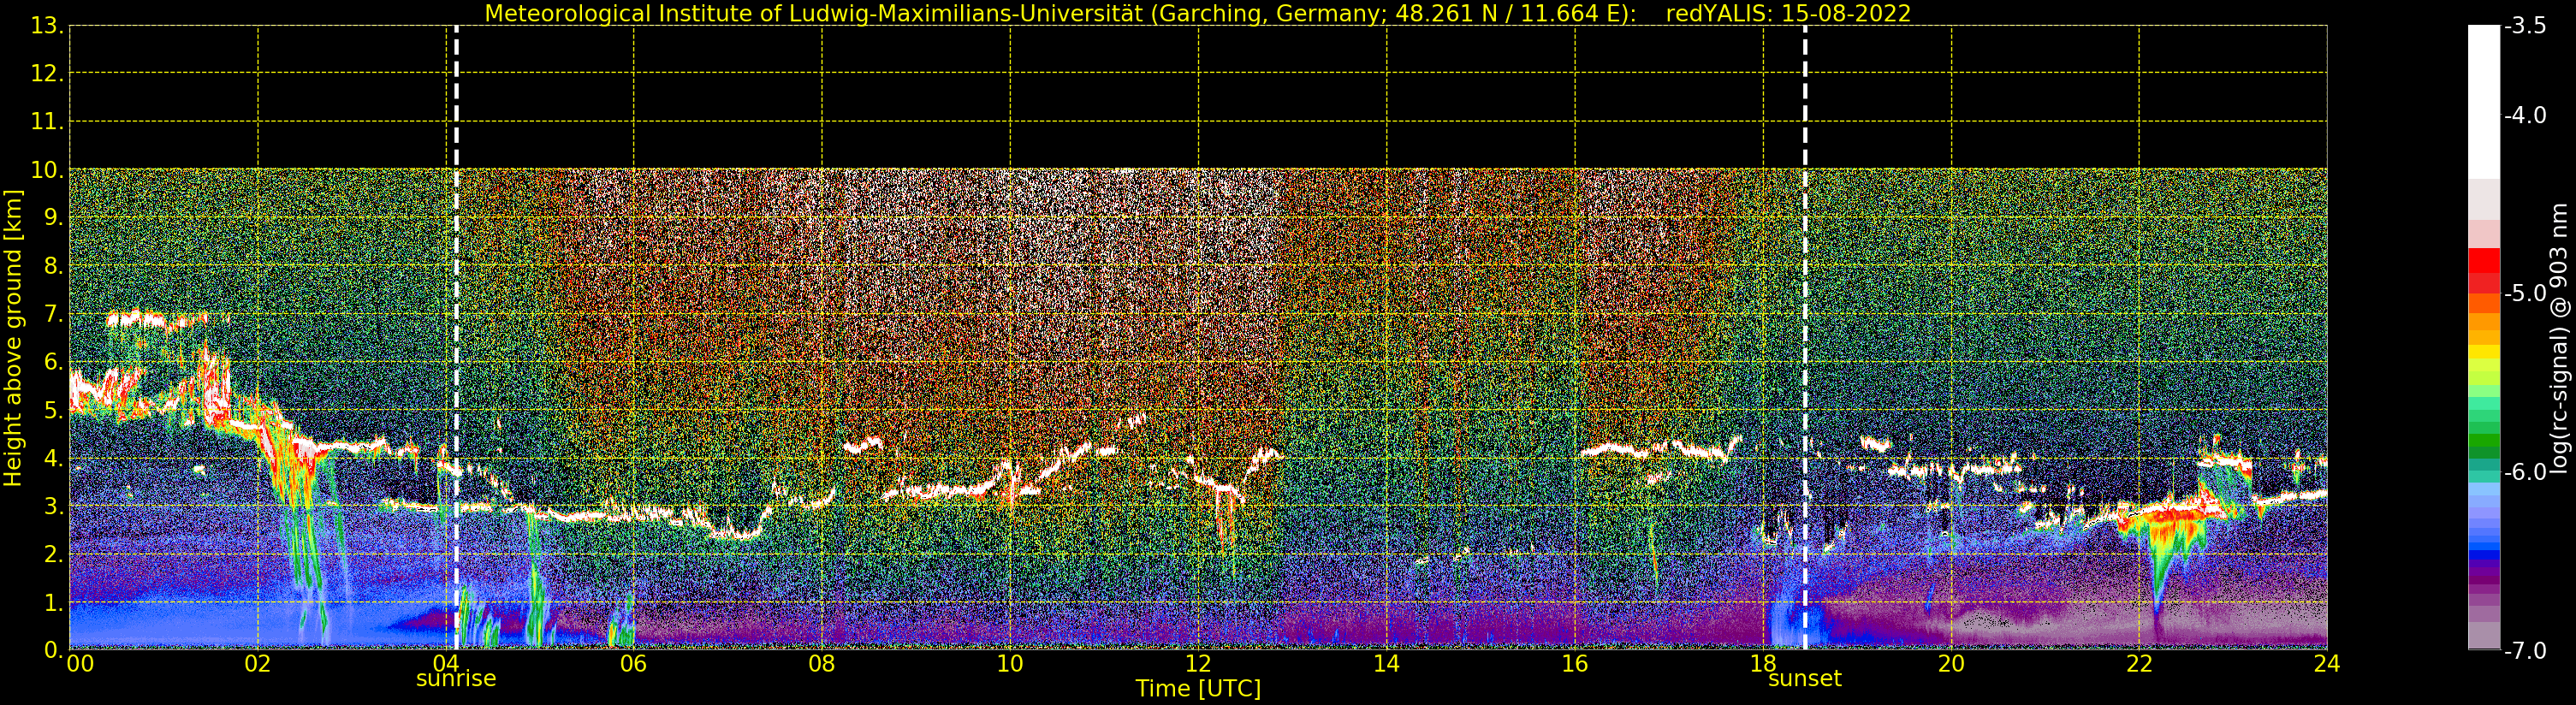Click the time axis tick '12'

pos(1198,664)
